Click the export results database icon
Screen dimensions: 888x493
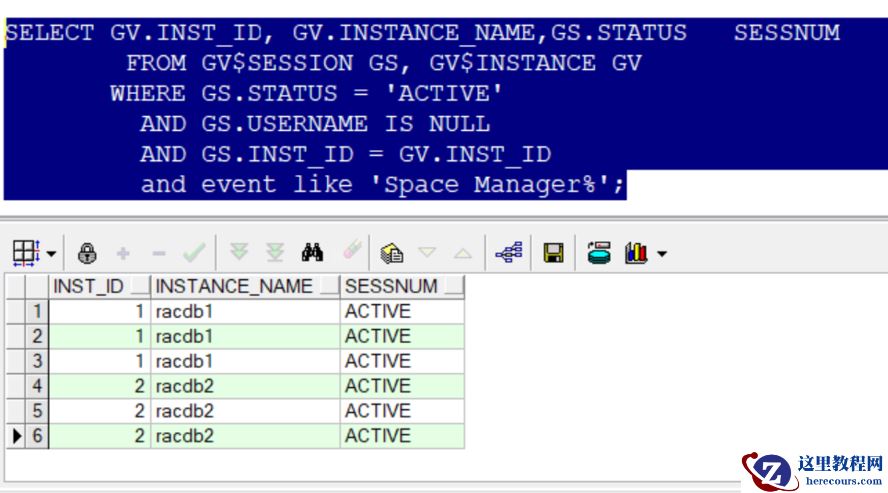click(x=599, y=252)
